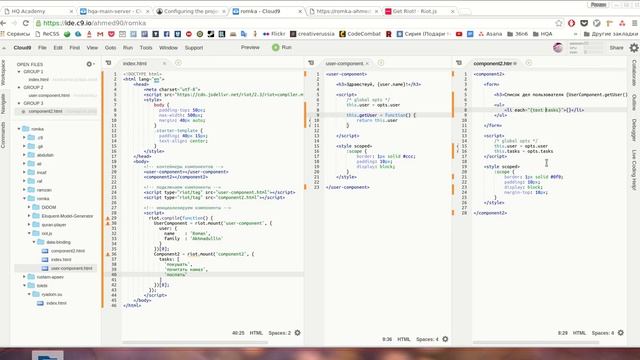Open the Commands side panel
Screen dimensions: 640x360
point(4,135)
